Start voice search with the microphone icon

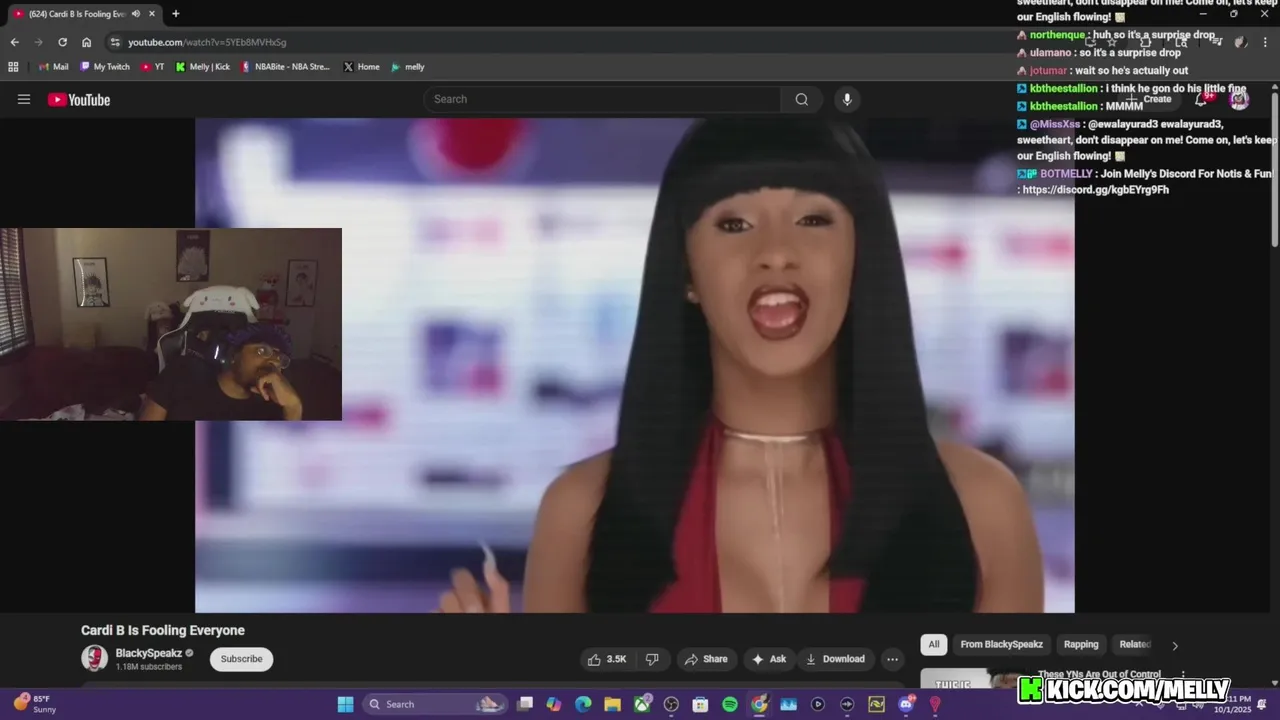847,99
